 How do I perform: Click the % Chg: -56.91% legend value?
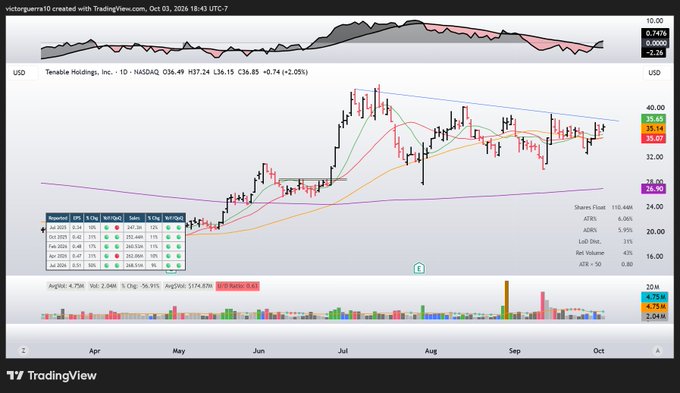(x=140, y=286)
